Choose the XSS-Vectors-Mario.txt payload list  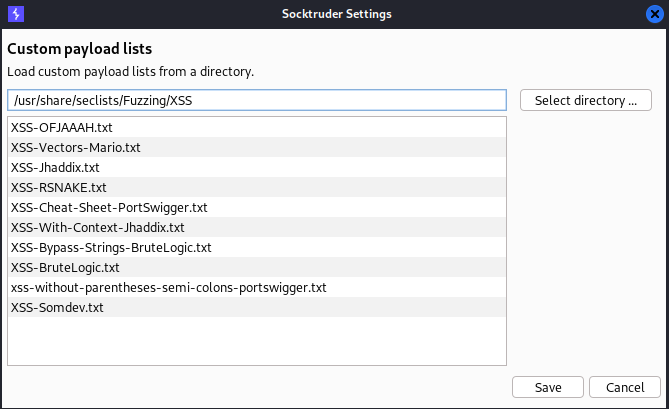(x=76, y=148)
